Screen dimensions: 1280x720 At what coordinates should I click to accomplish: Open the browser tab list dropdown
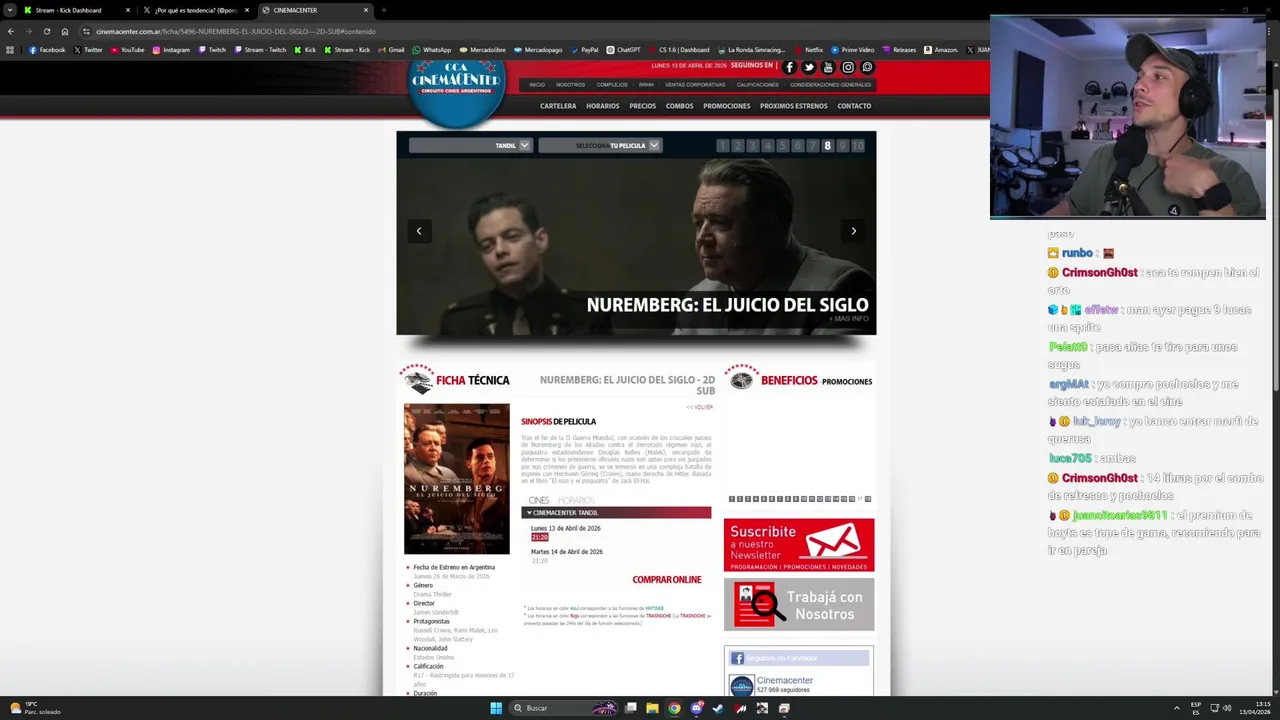[10, 10]
